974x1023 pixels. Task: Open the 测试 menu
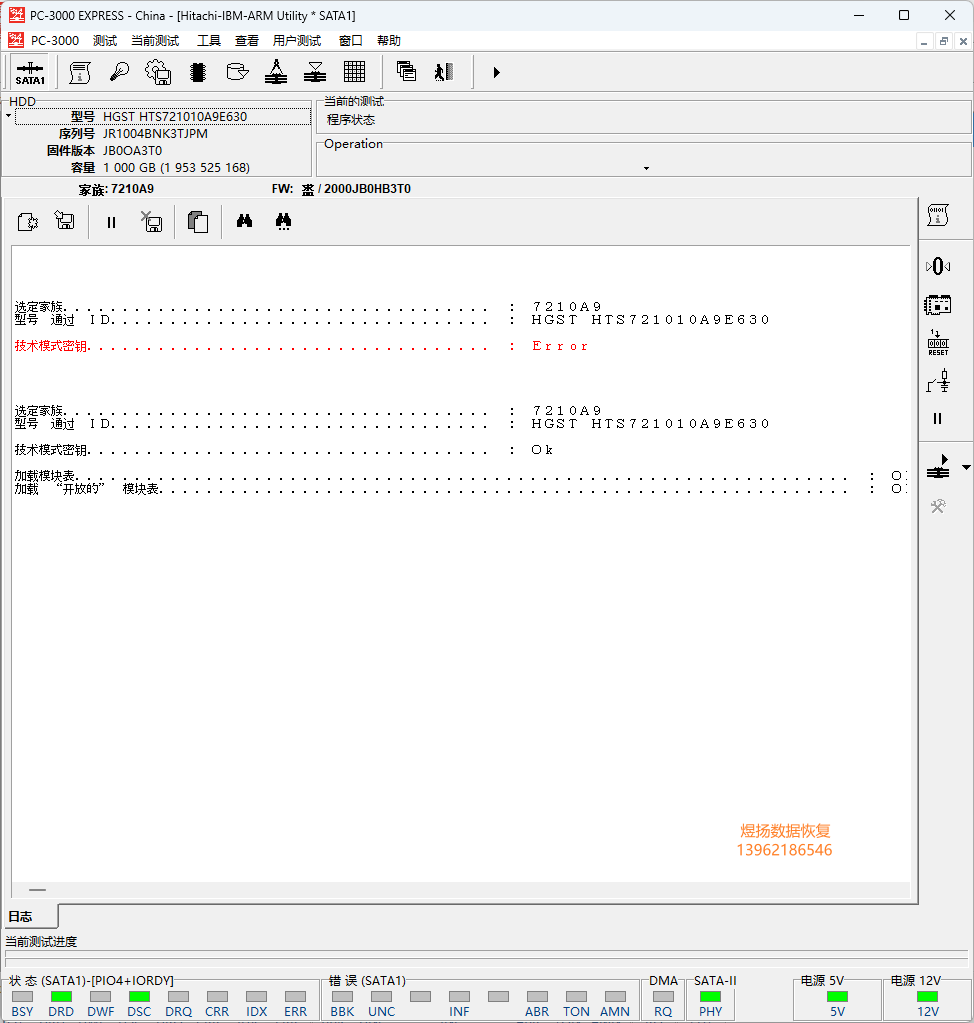105,40
